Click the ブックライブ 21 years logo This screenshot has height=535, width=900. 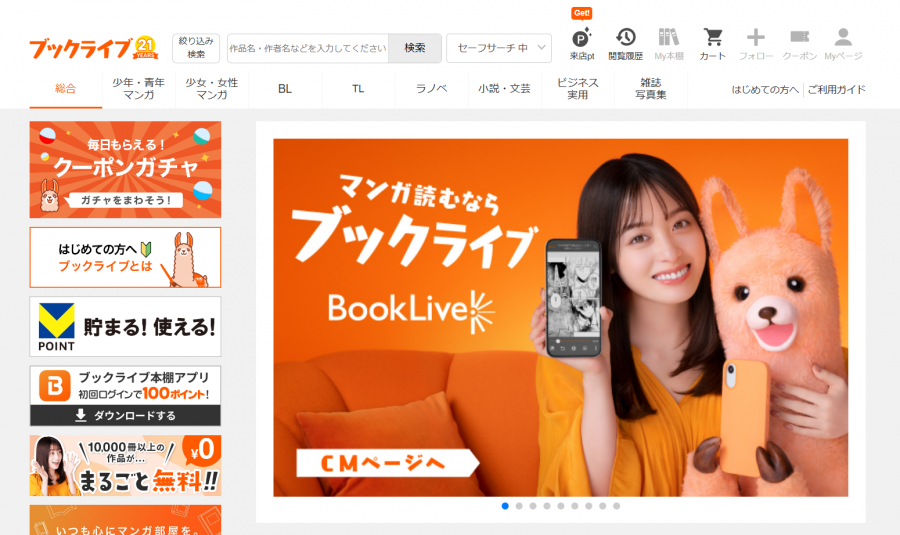(94, 48)
